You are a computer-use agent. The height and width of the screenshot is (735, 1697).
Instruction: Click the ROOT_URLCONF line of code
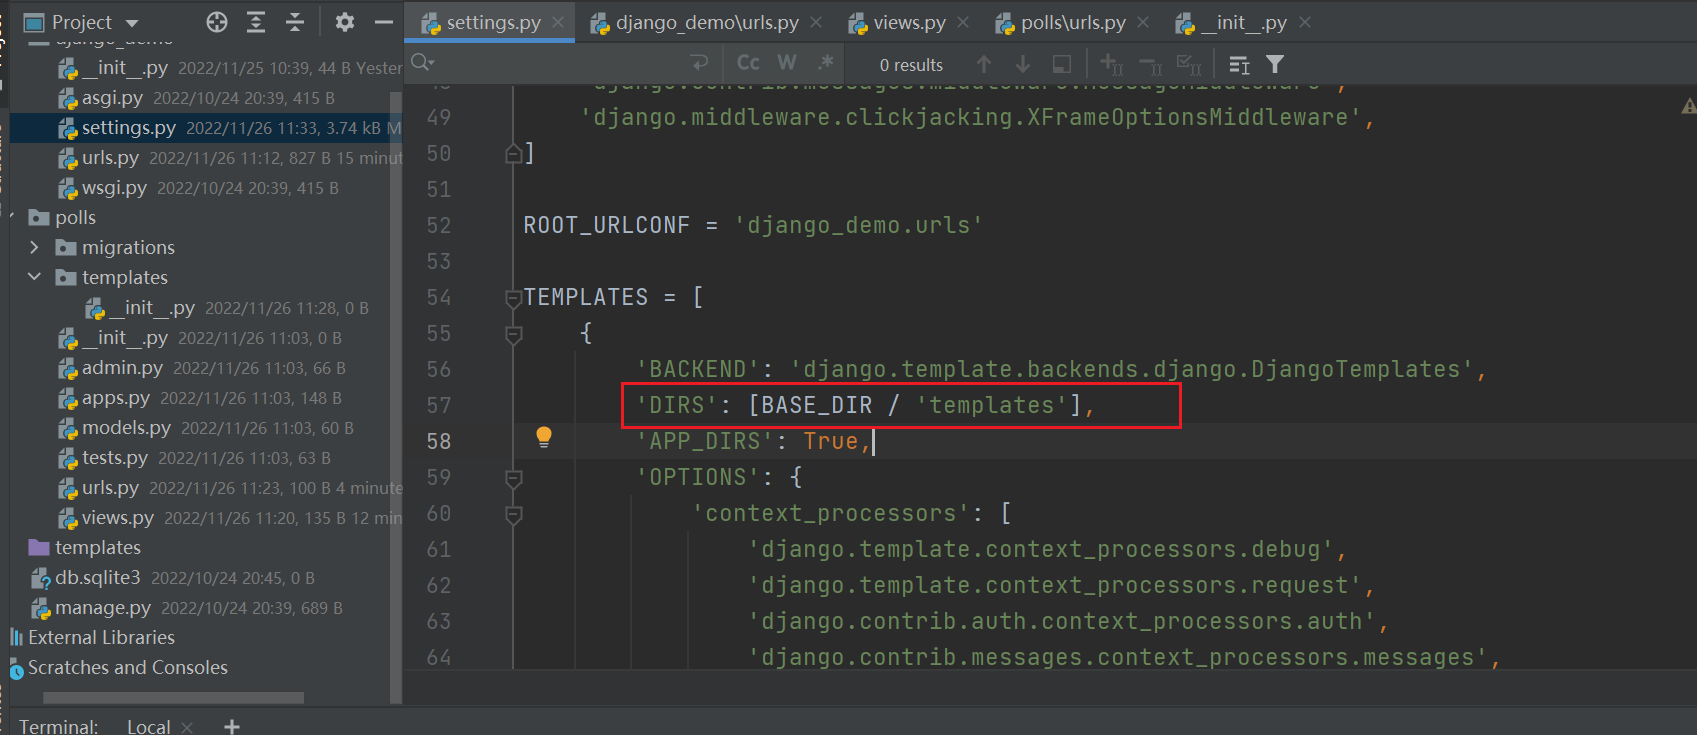(753, 225)
